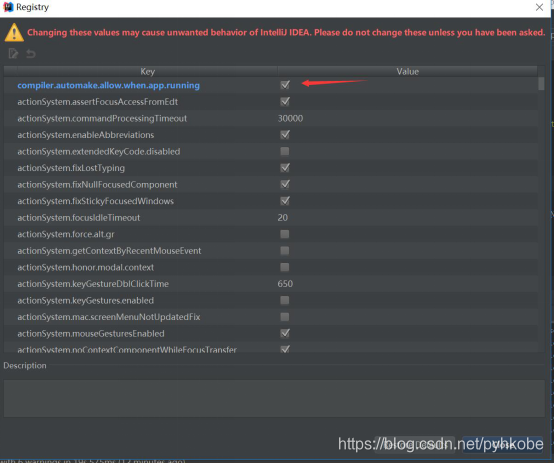Viewport: 554px width, 463px height.
Task: Select the actionSystem.getContextByRecentMouseEvent key
Action: [110, 251]
